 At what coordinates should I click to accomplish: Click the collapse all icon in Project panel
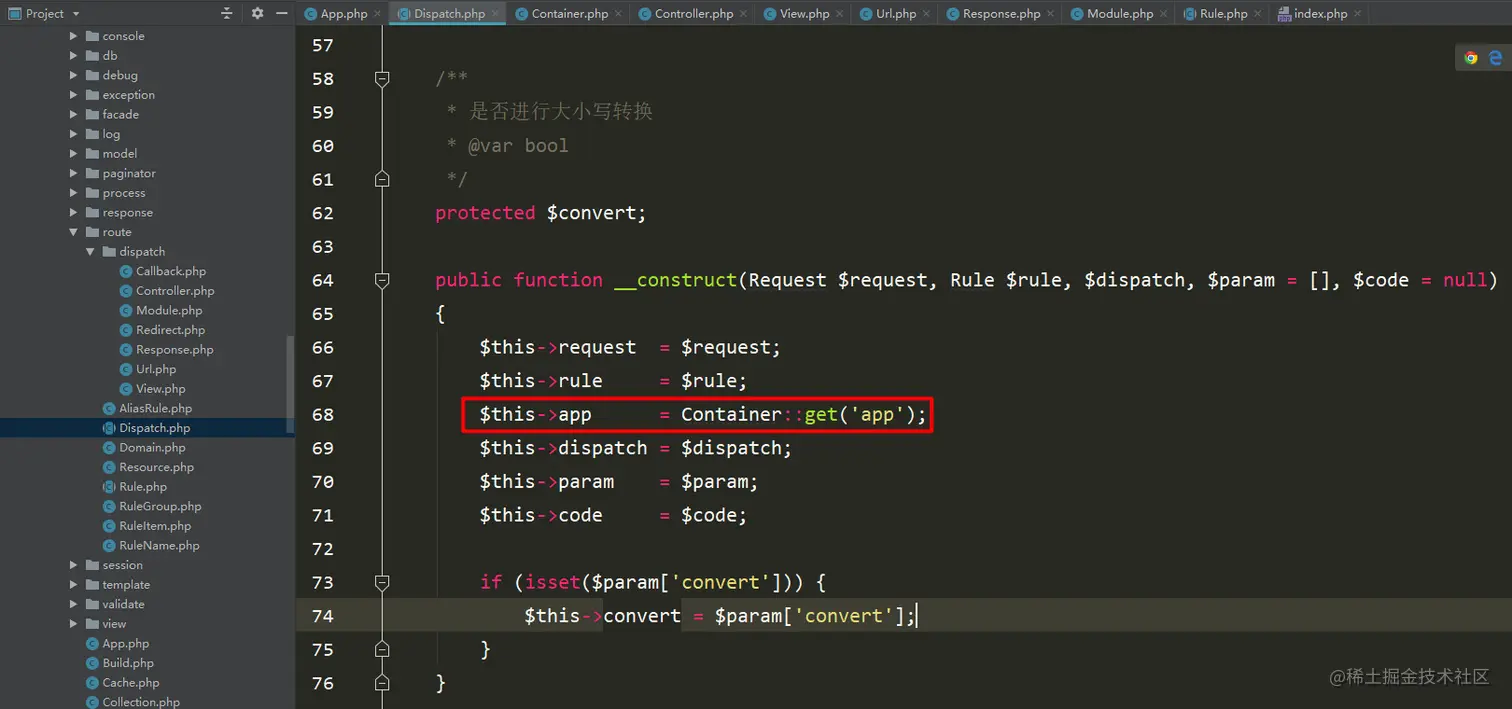[x=227, y=13]
